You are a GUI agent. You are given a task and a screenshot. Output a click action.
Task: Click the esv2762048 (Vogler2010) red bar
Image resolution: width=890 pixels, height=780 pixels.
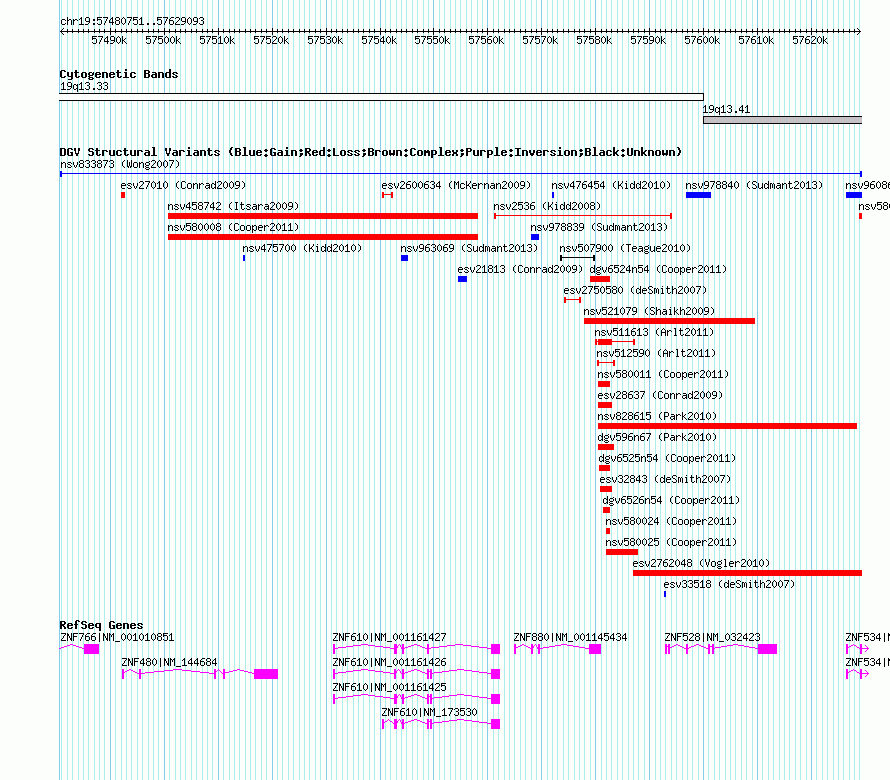point(748,573)
